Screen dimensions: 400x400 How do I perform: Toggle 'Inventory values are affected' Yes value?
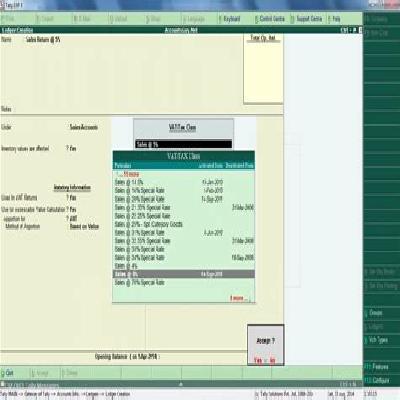click(x=73, y=148)
